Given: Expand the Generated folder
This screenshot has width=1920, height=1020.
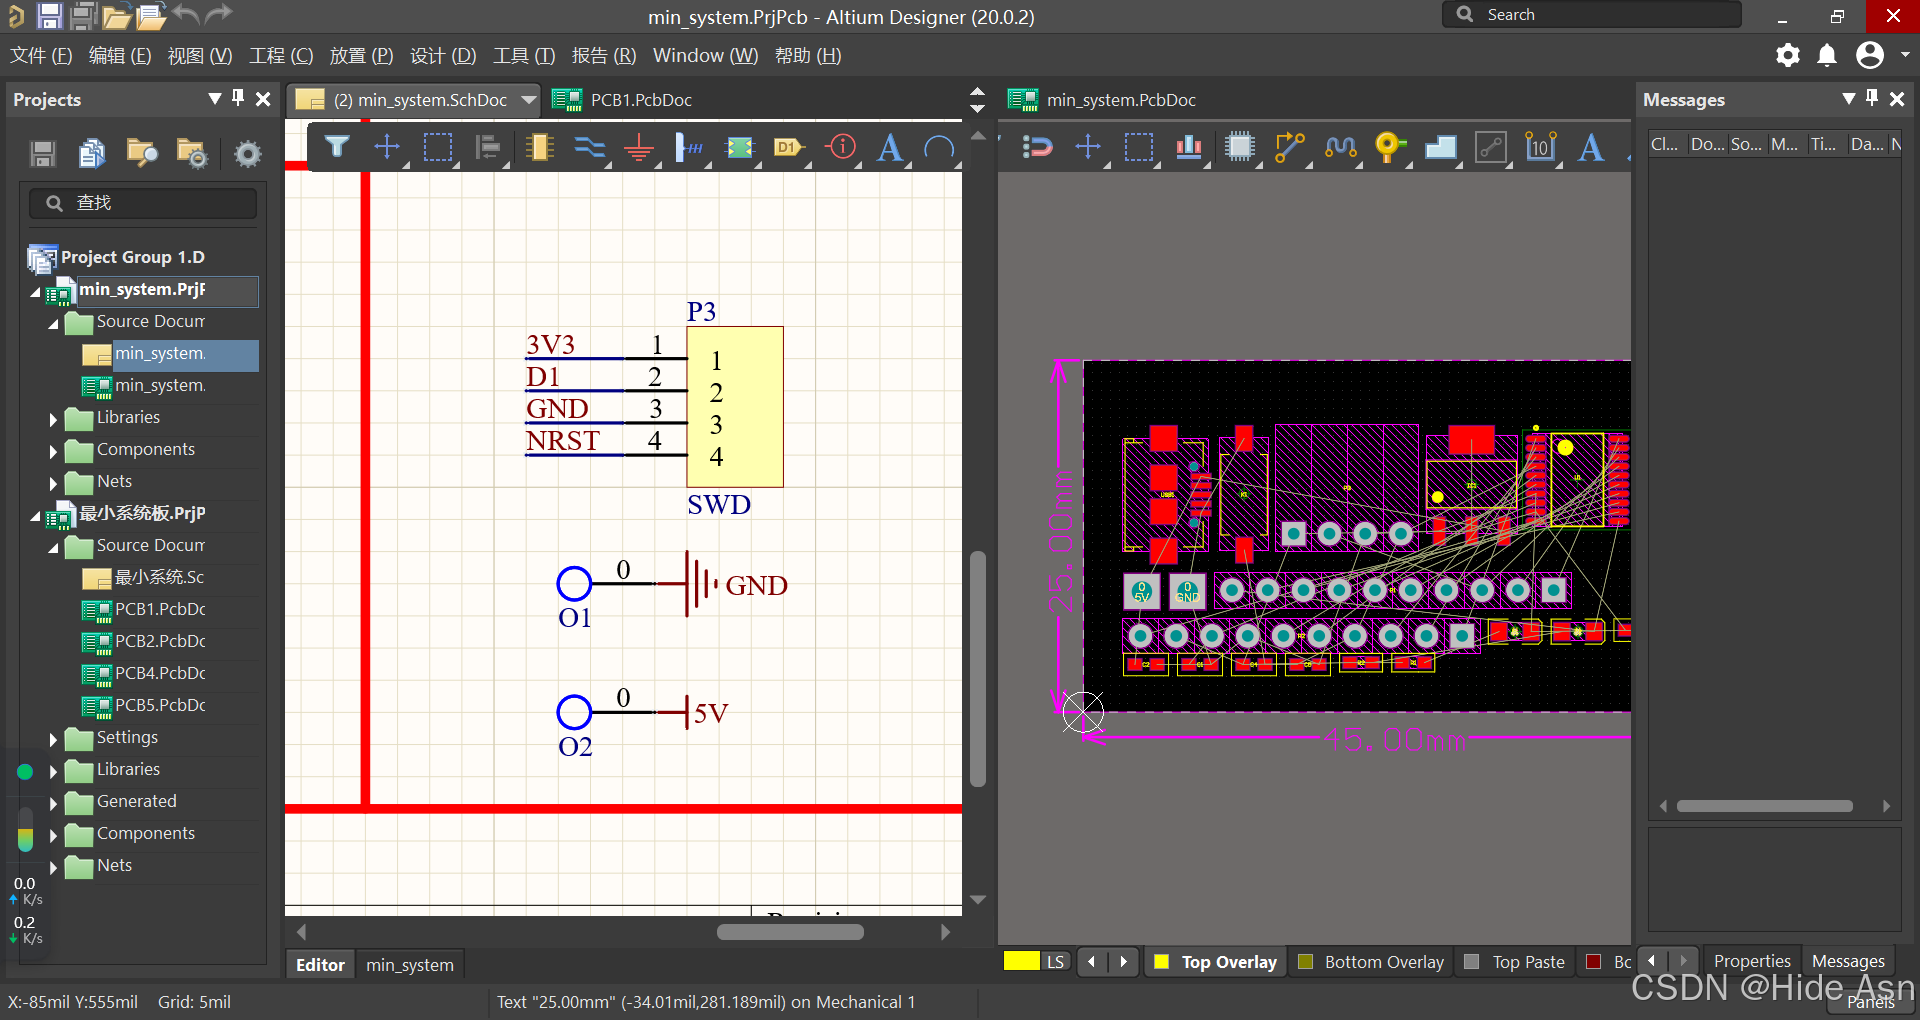Looking at the screenshot, I should click(53, 804).
